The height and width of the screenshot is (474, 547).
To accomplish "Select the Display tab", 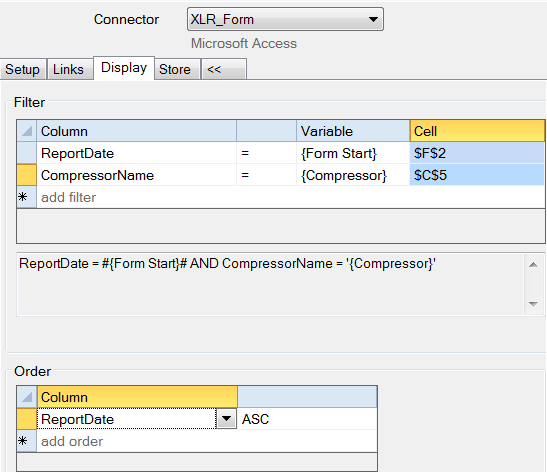I will pyautogui.click(x=124, y=68).
